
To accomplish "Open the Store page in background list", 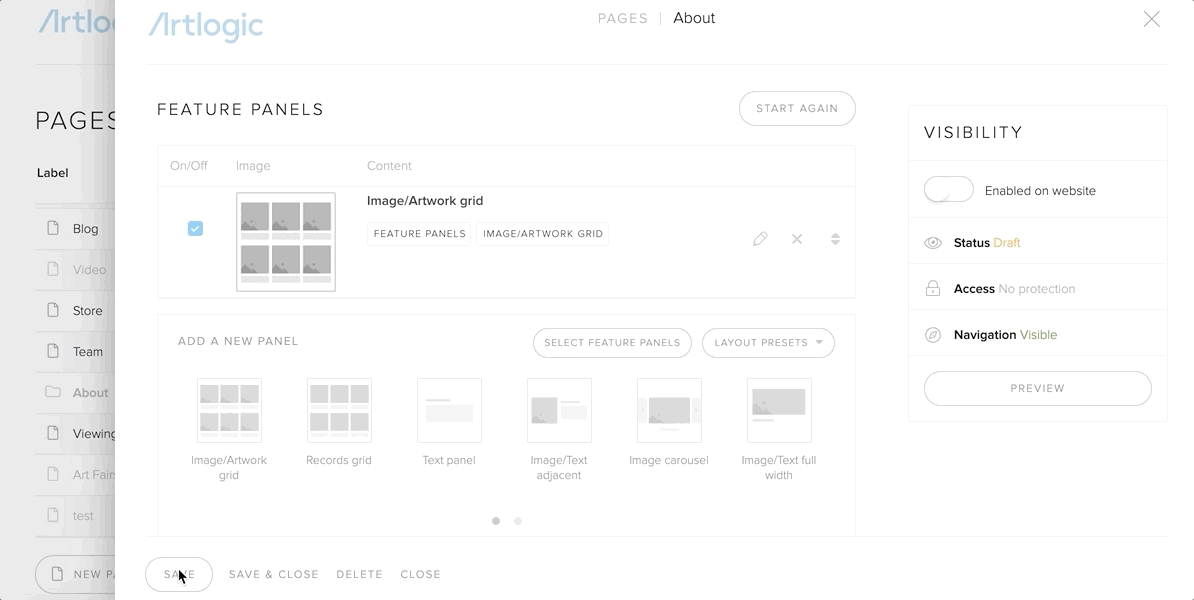I will [x=88, y=311].
